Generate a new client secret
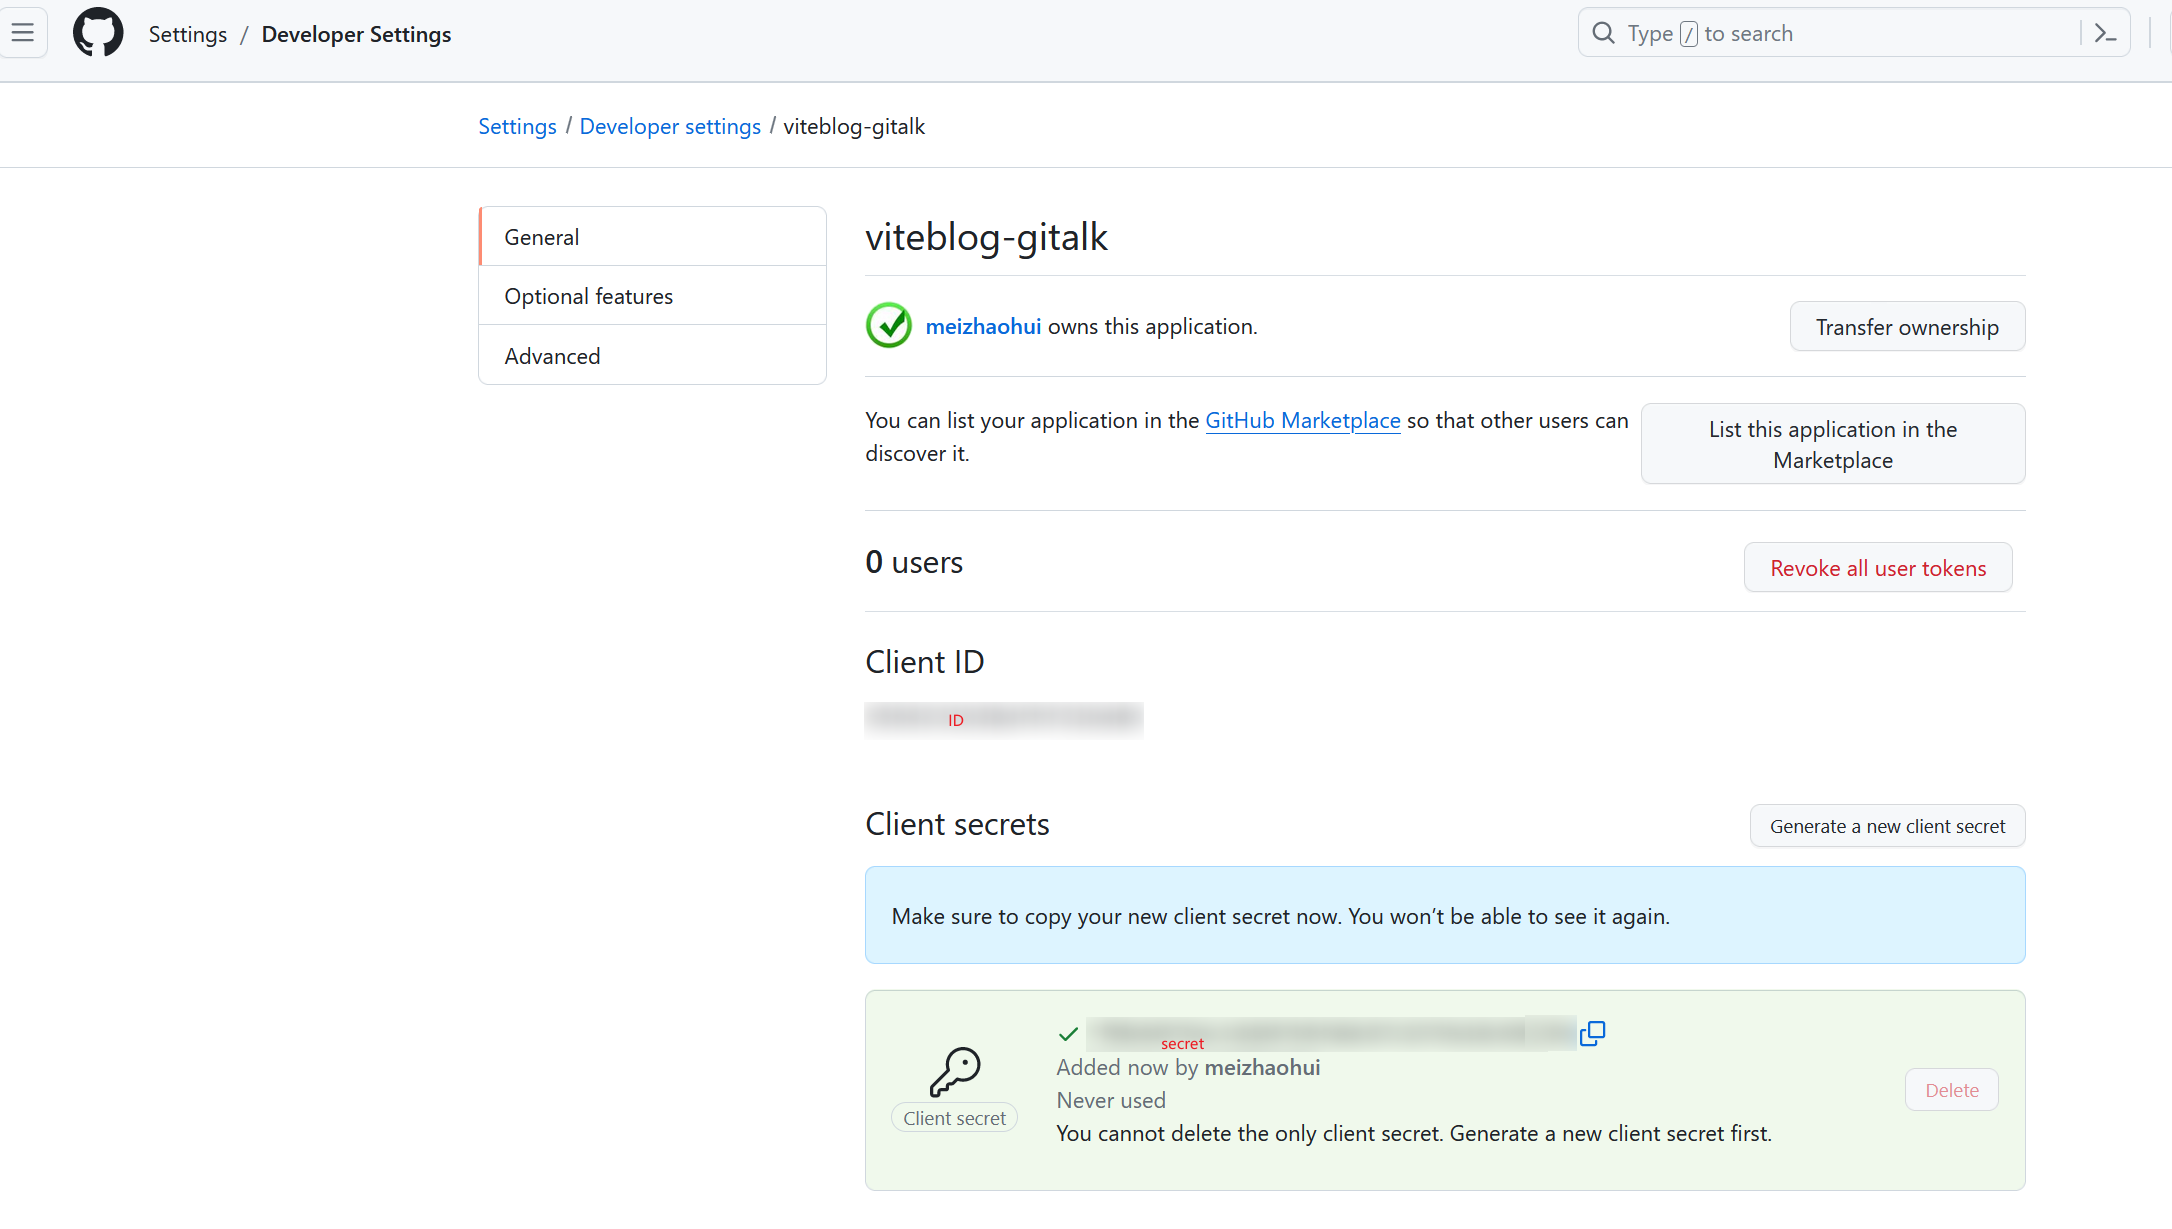The image size is (2172, 1229). pyautogui.click(x=1887, y=826)
